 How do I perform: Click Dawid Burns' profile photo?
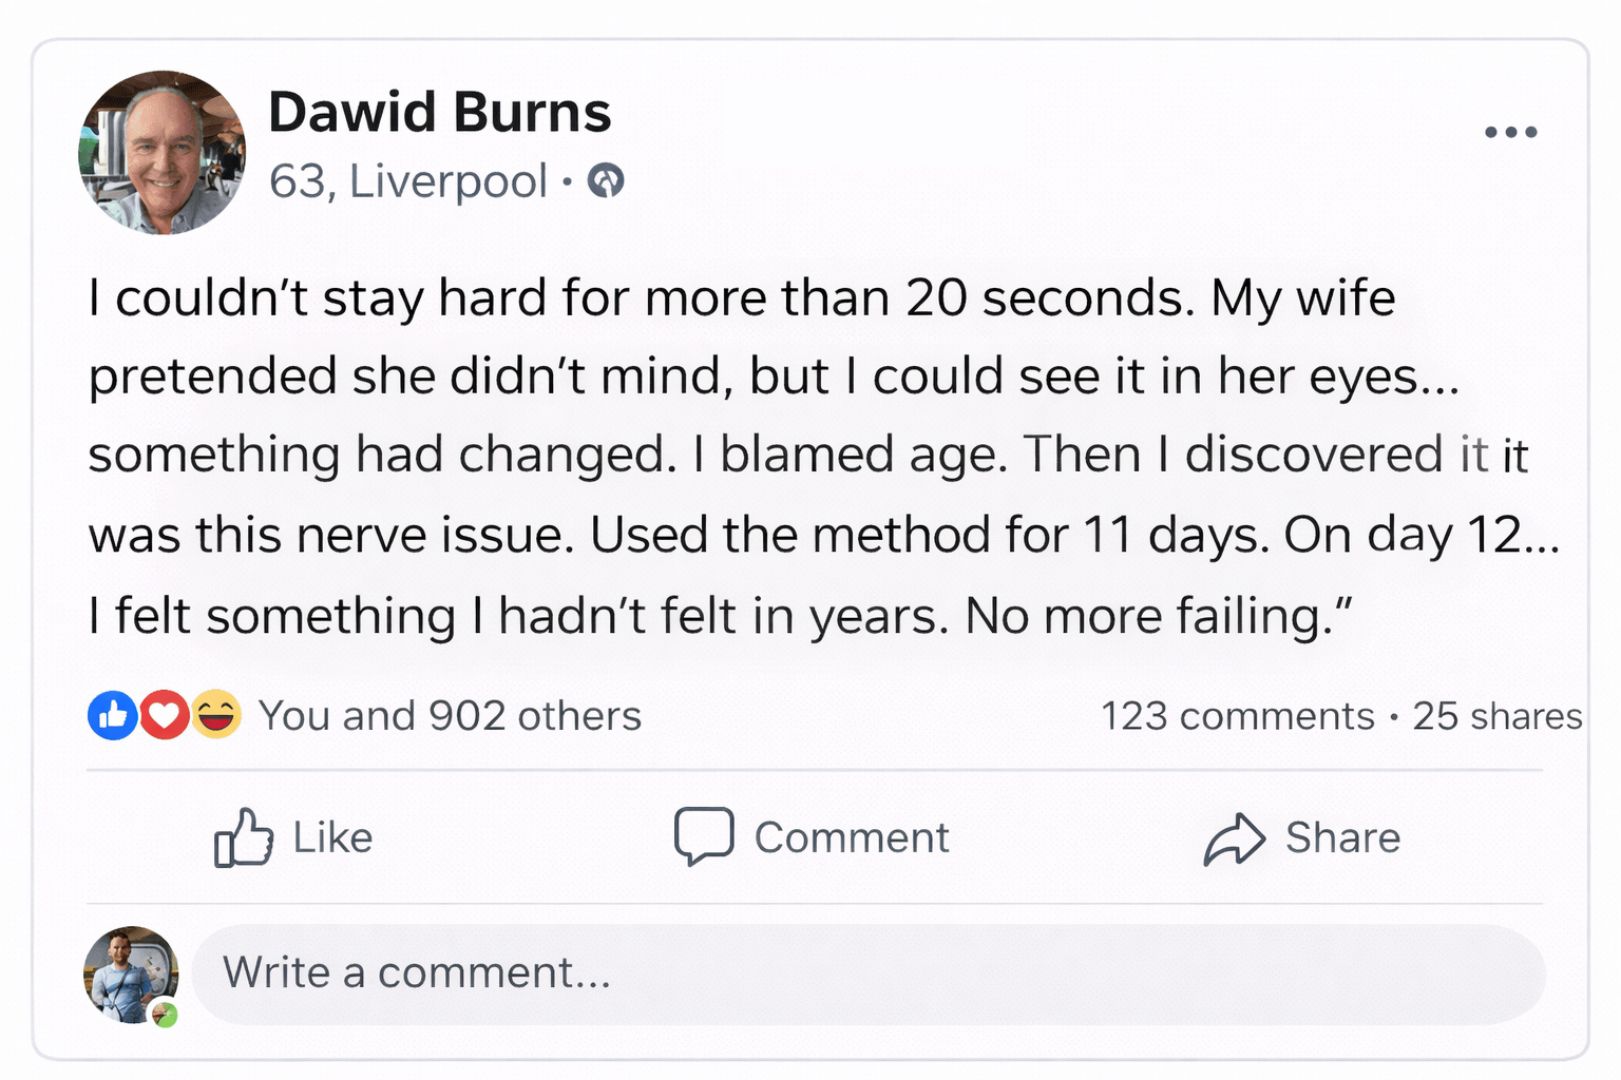click(162, 152)
